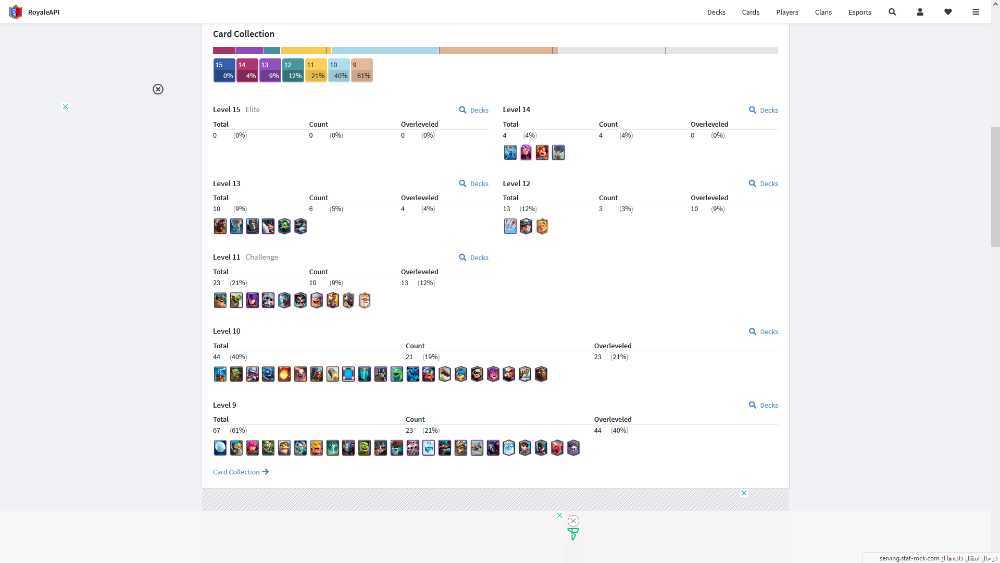
Task: Select the teal level 12 badge
Action: 293,70
